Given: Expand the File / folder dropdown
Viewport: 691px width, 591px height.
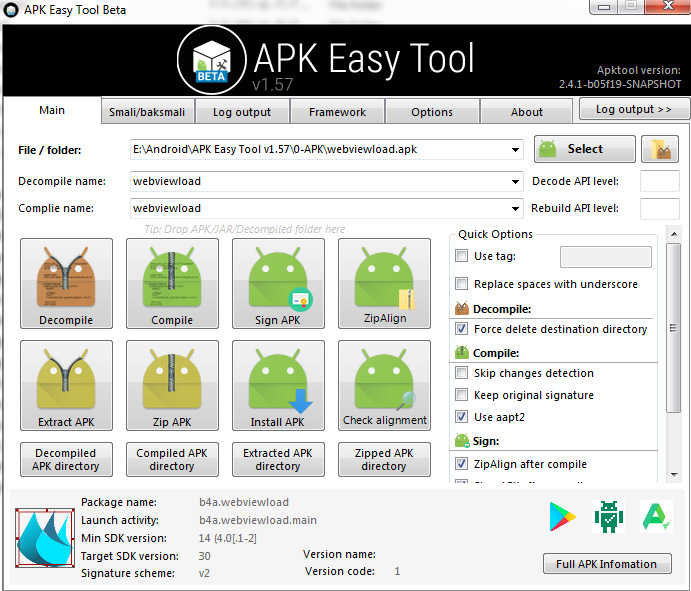Looking at the screenshot, I should pos(515,149).
